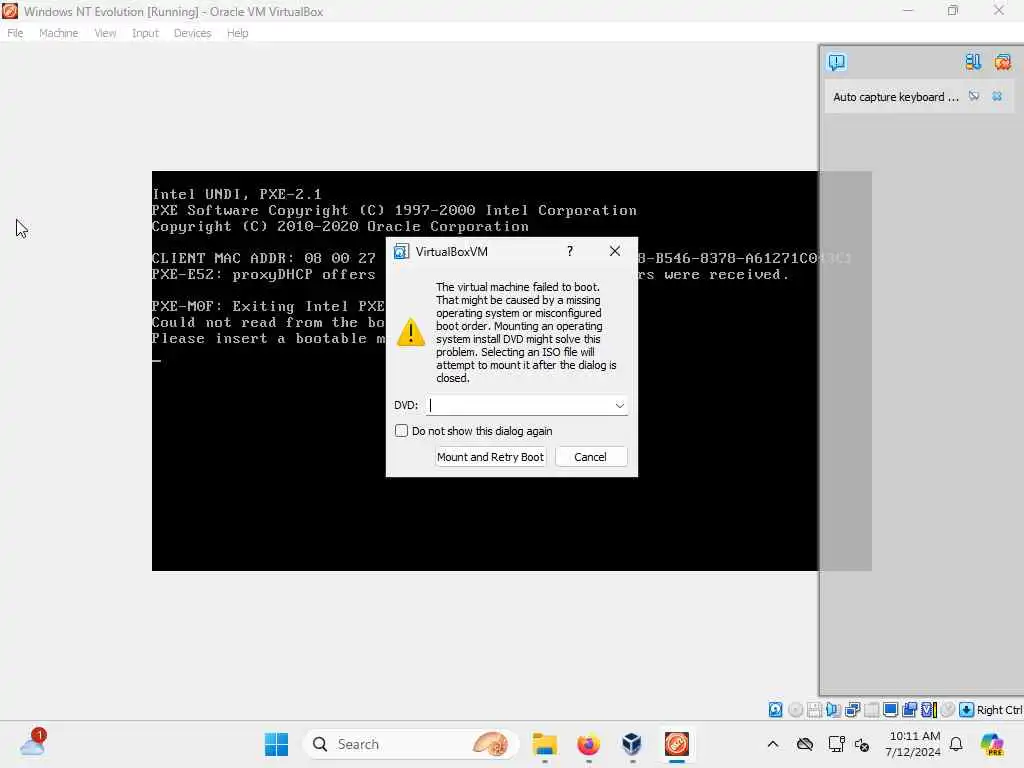Expand the DVD dropdown arrow

(620, 406)
